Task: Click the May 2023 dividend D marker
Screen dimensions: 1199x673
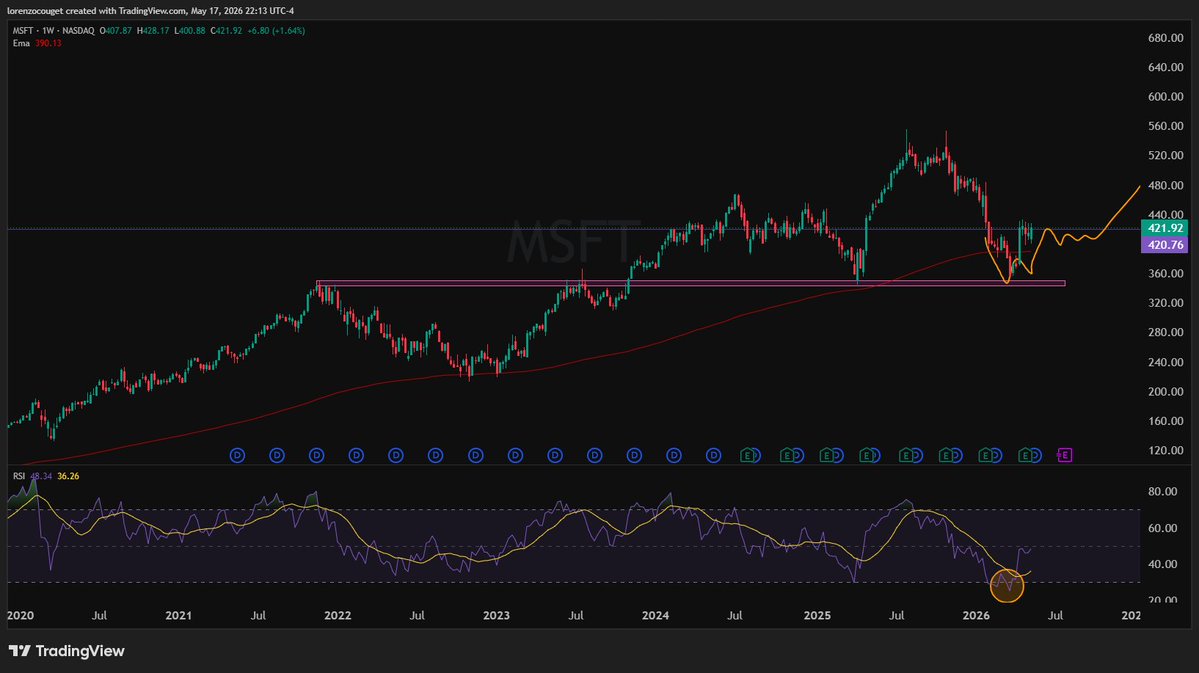Action: (x=555, y=455)
